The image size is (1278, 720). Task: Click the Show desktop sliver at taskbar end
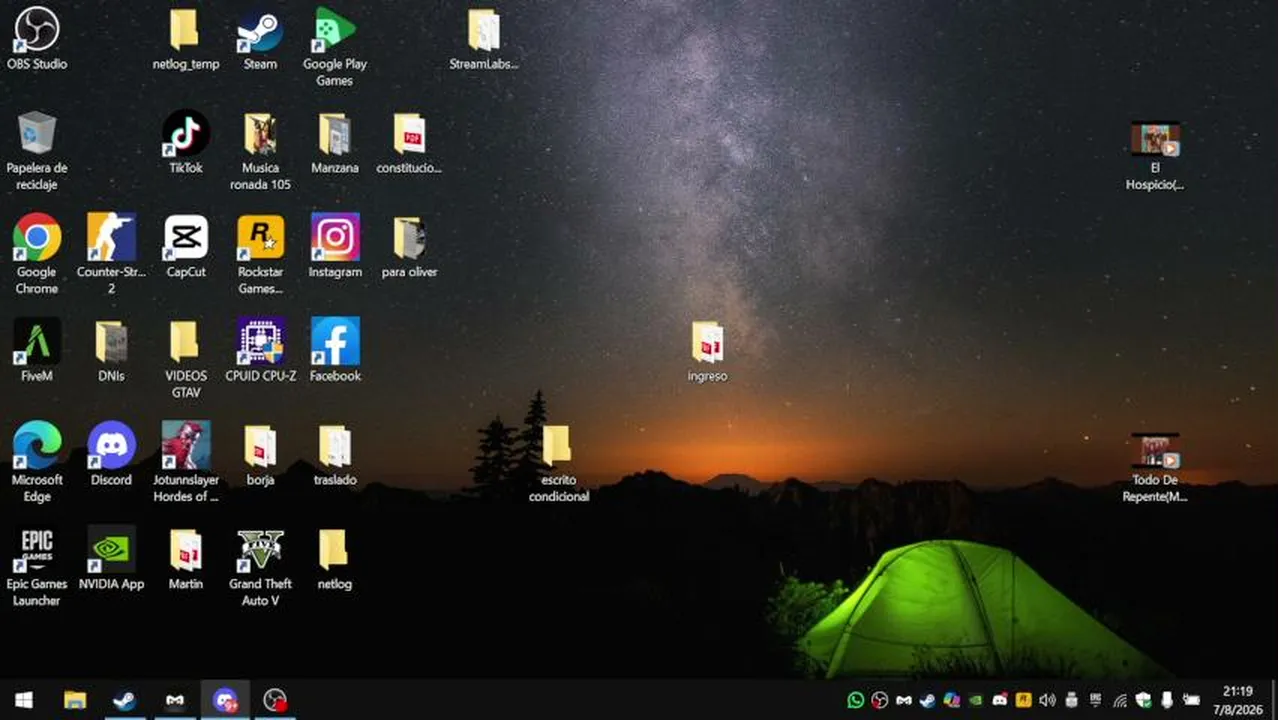pos(1275,700)
